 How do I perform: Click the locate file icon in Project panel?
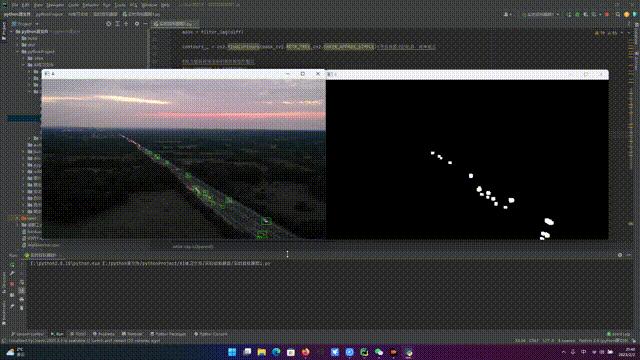coord(109,24)
